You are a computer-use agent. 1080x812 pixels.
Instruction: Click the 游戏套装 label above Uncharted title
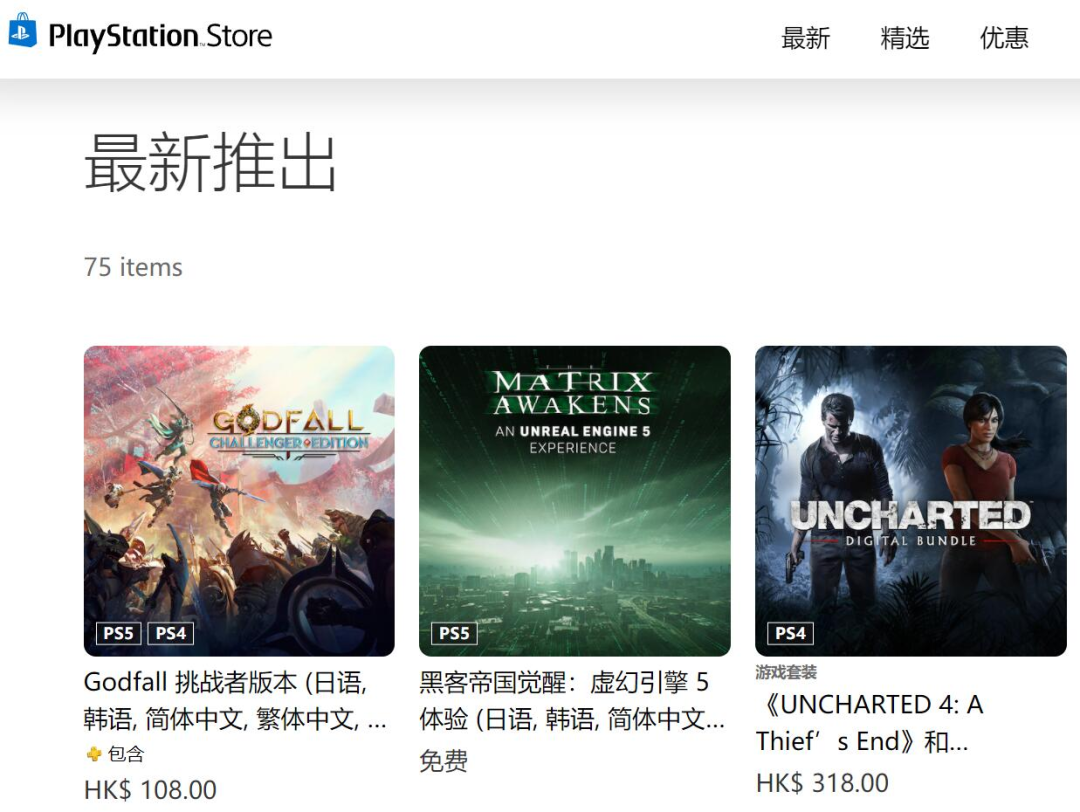point(786,672)
